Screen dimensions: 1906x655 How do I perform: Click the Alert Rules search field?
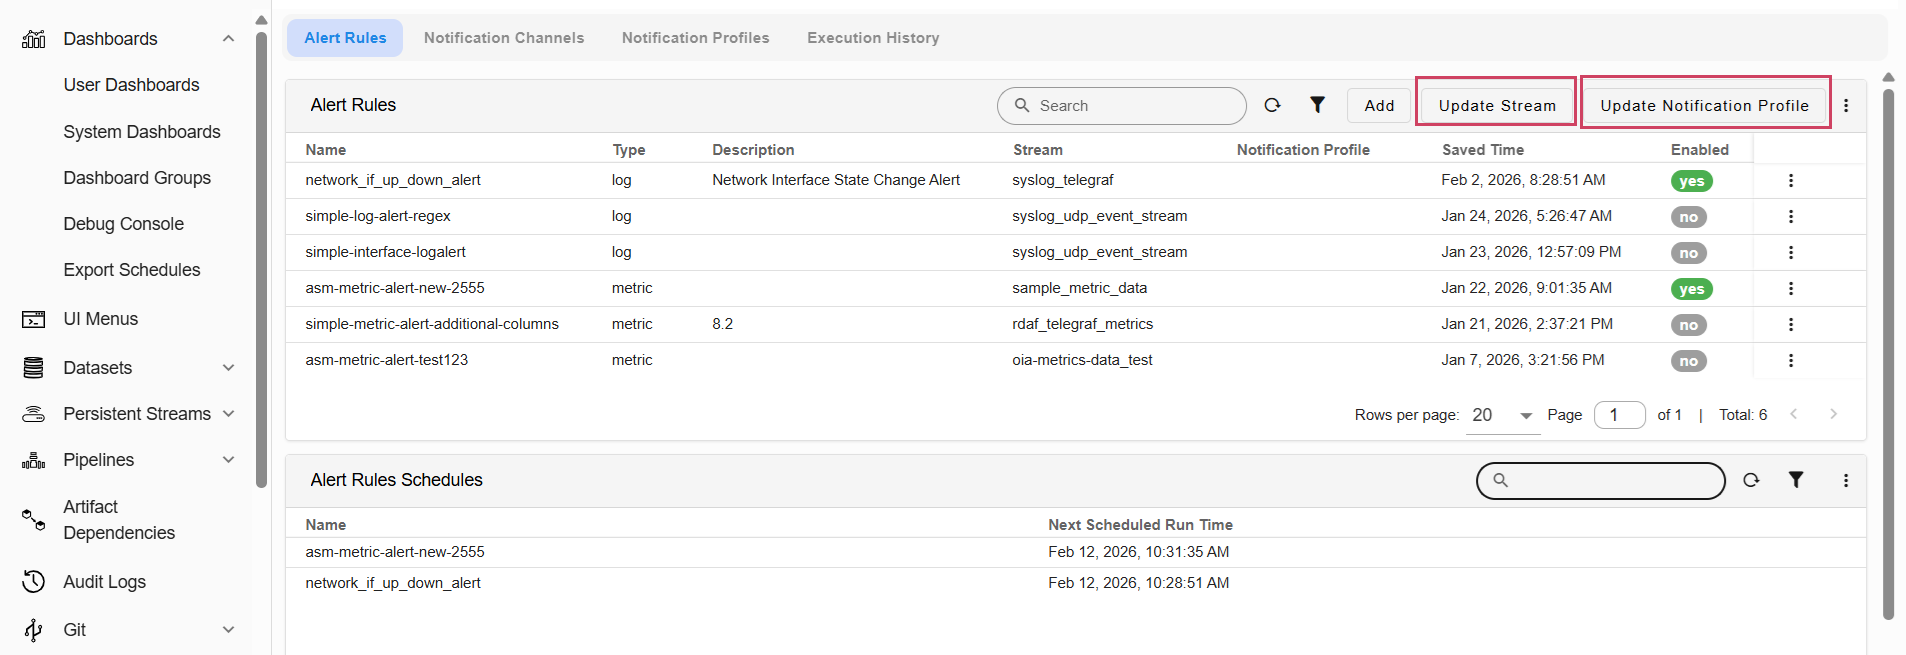pos(1130,106)
